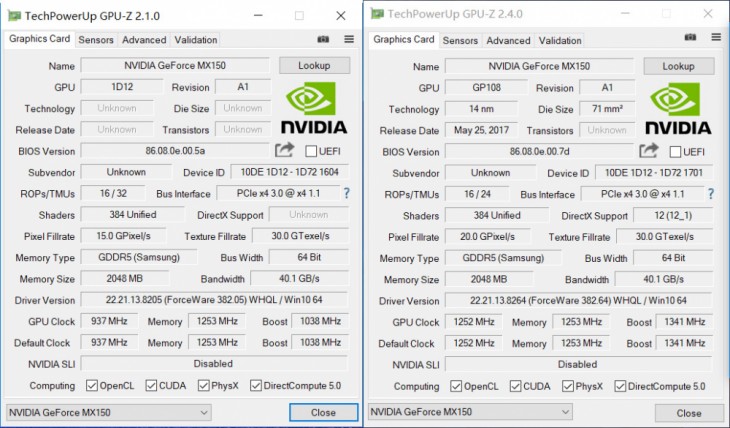The width and height of the screenshot is (730, 428).
Task: Click the NVIDIA logo in GPU-Z 2.4.0
Action: pos(678,109)
